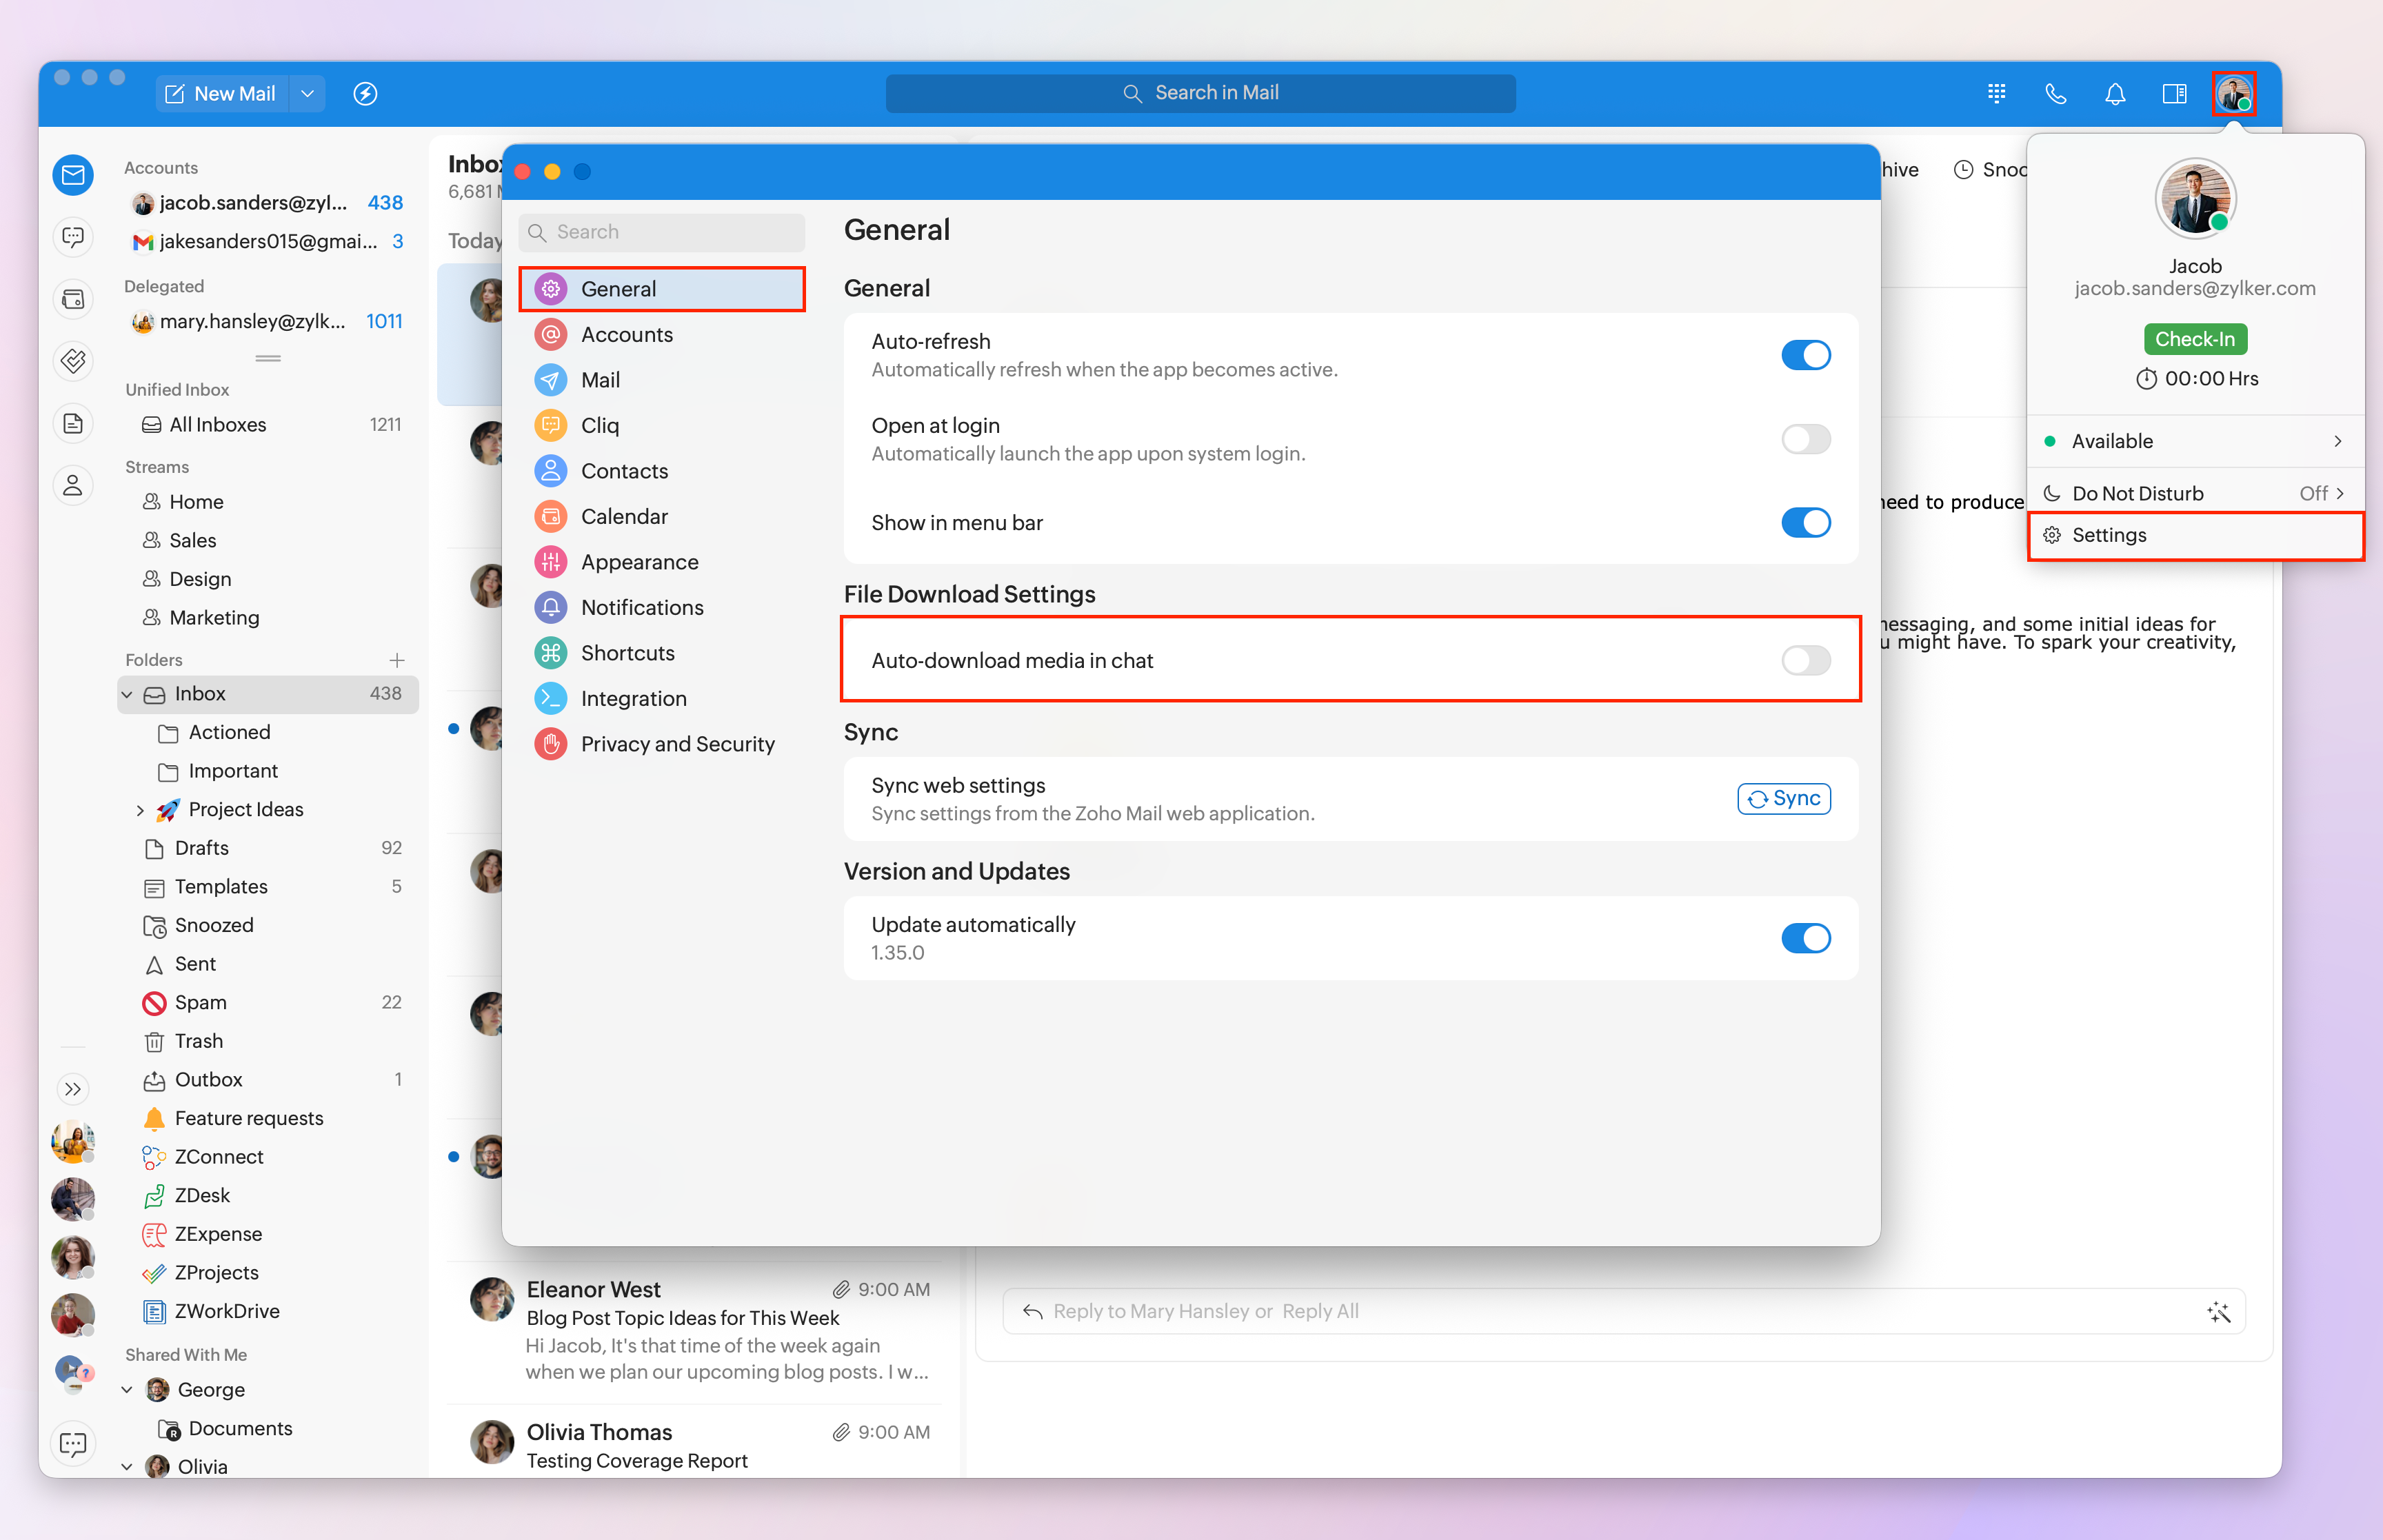Image resolution: width=2383 pixels, height=1540 pixels.
Task: Open the calendar icon in left rail
Action: 73,299
